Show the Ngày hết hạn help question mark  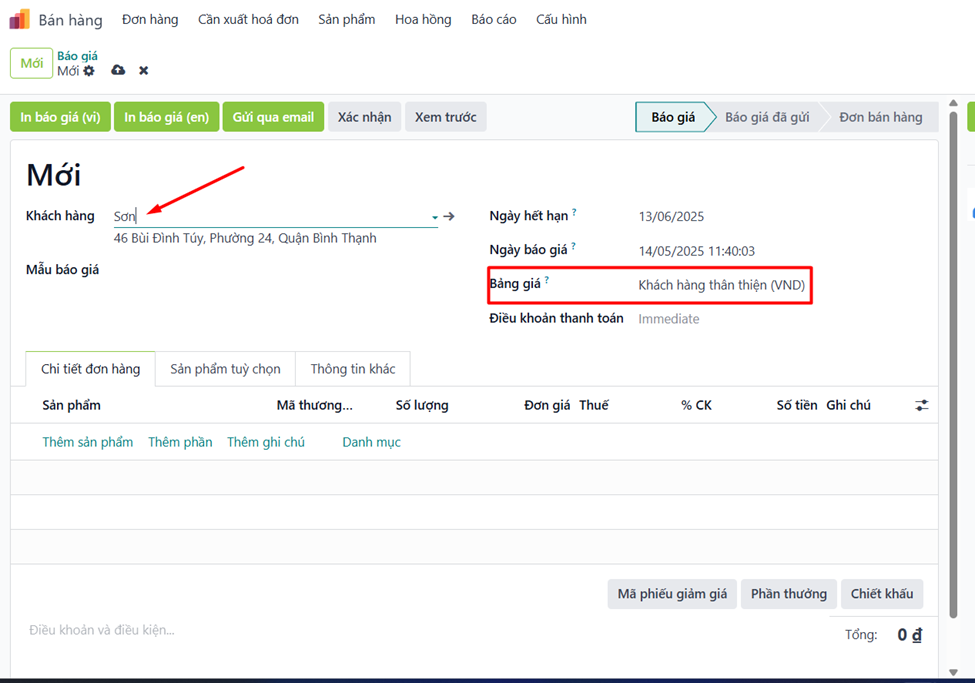coord(574,212)
